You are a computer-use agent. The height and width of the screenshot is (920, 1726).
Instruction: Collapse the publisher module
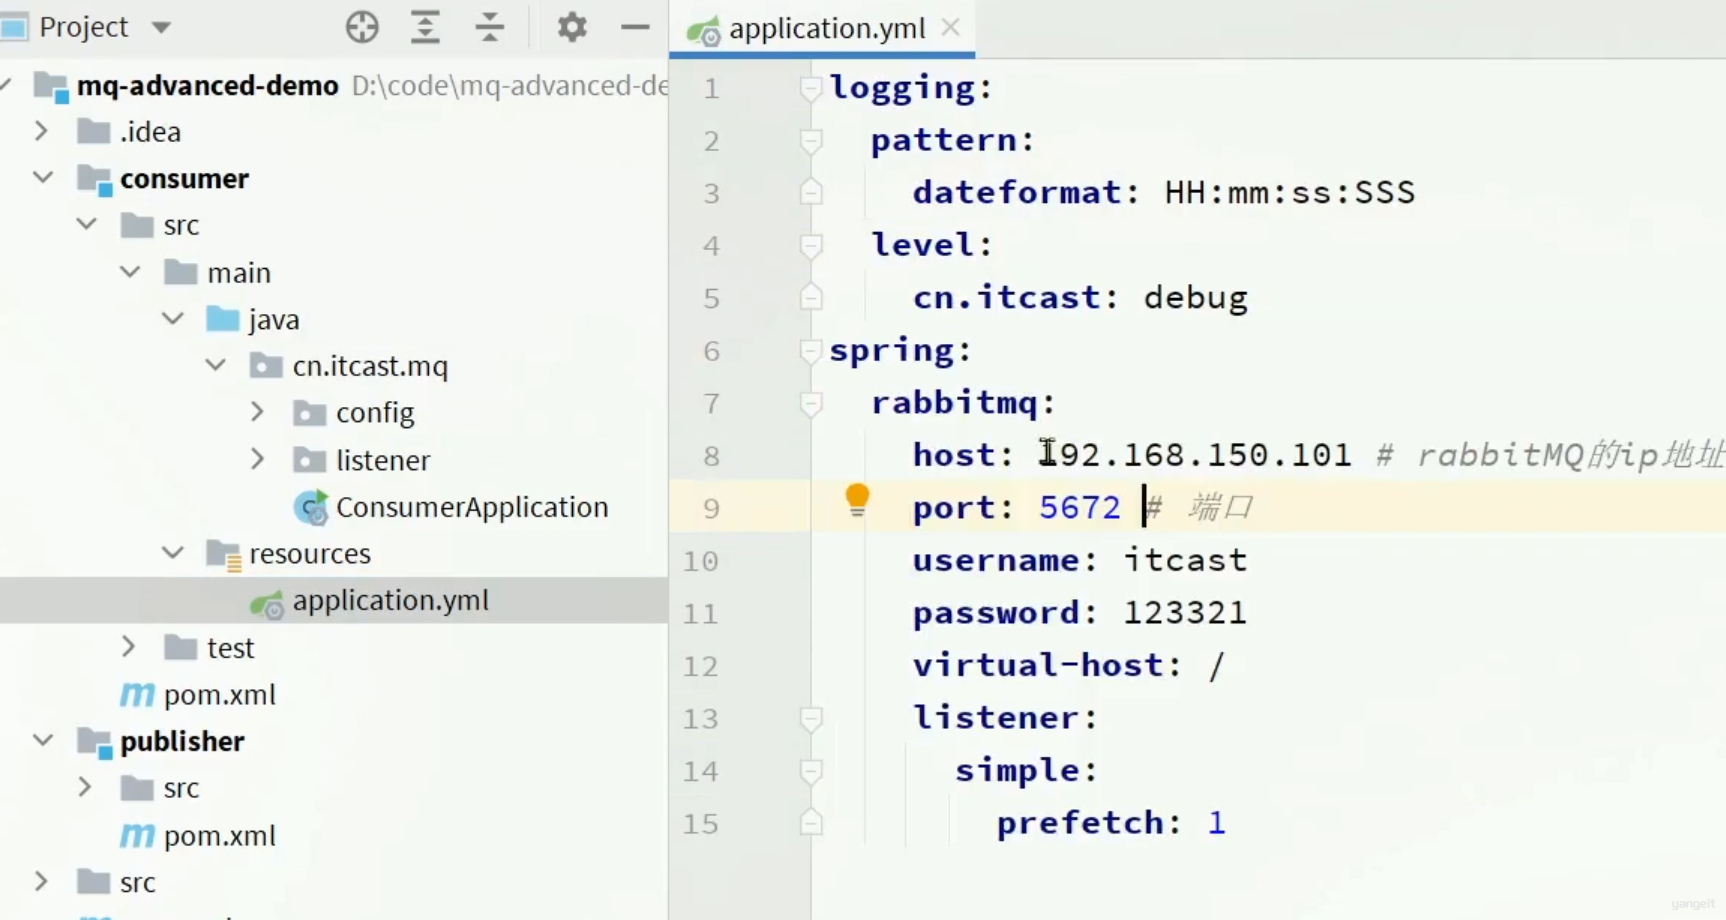42,741
